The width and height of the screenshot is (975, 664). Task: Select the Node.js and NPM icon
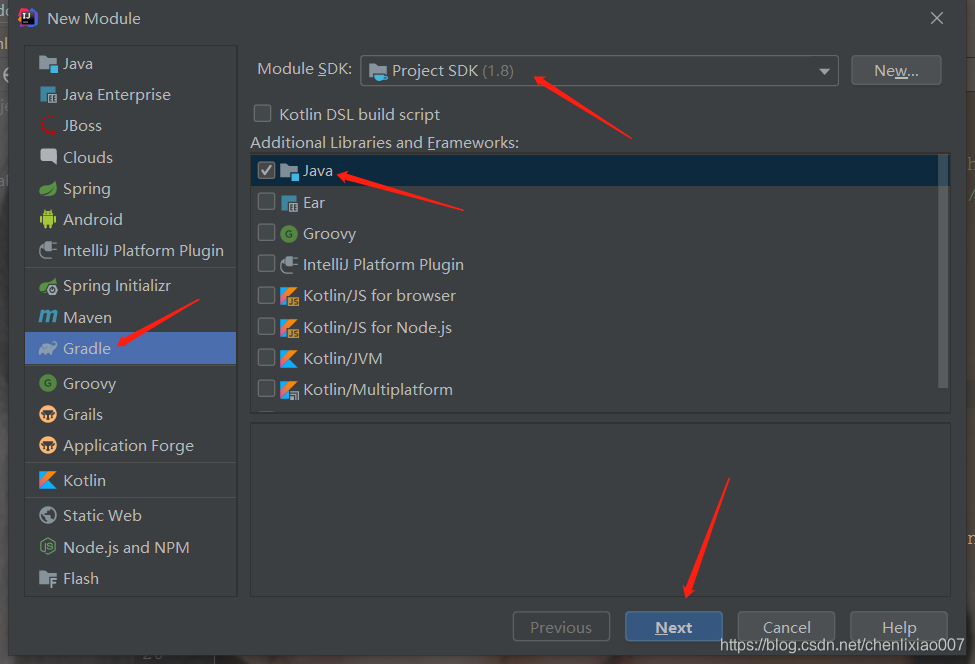[48, 546]
